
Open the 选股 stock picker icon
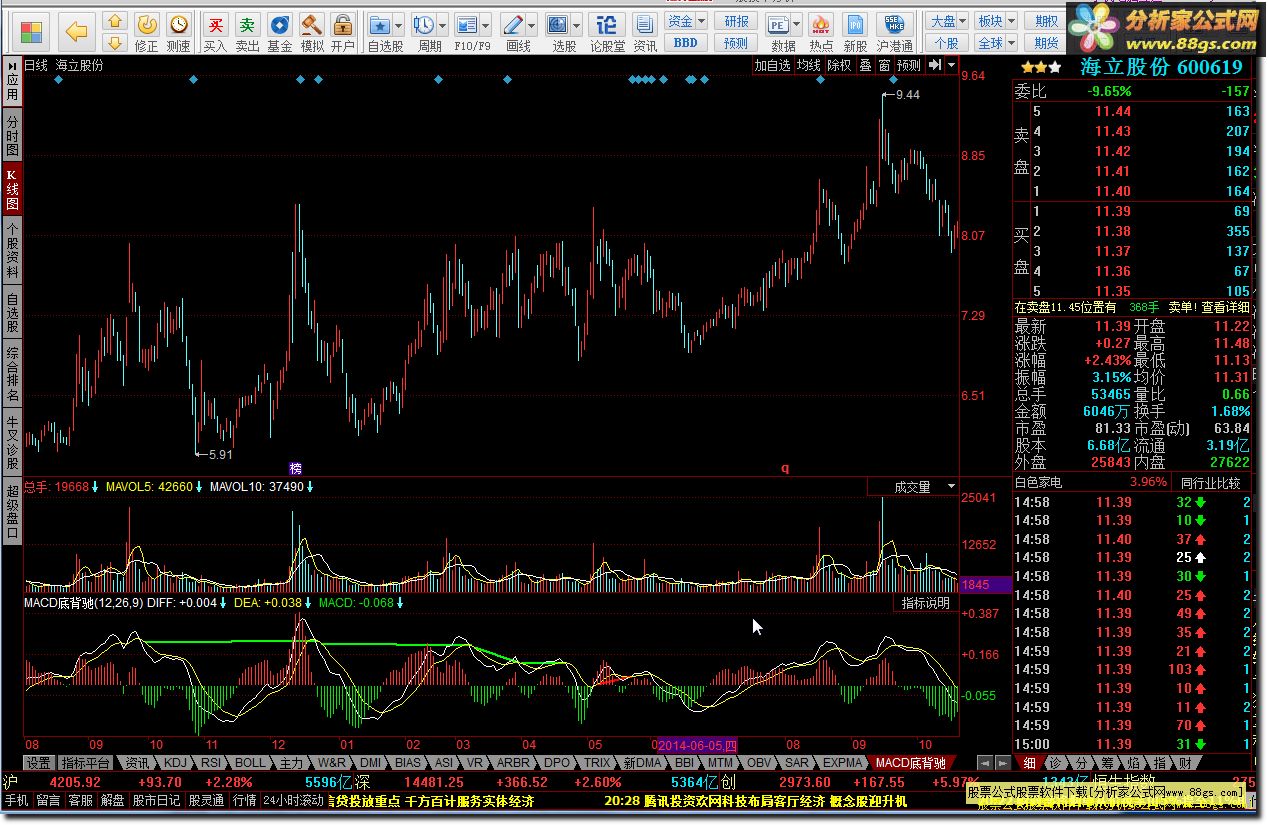click(x=558, y=24)
